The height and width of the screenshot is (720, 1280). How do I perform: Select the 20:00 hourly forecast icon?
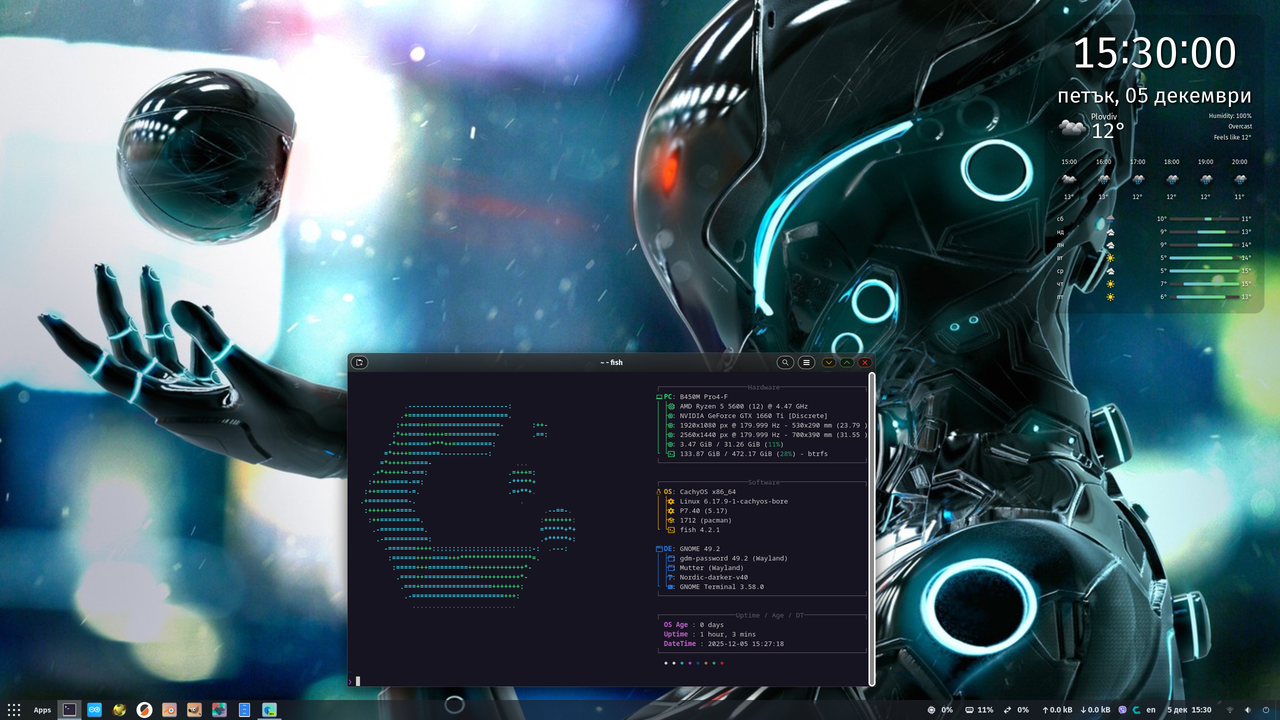tap(1240, 179)
